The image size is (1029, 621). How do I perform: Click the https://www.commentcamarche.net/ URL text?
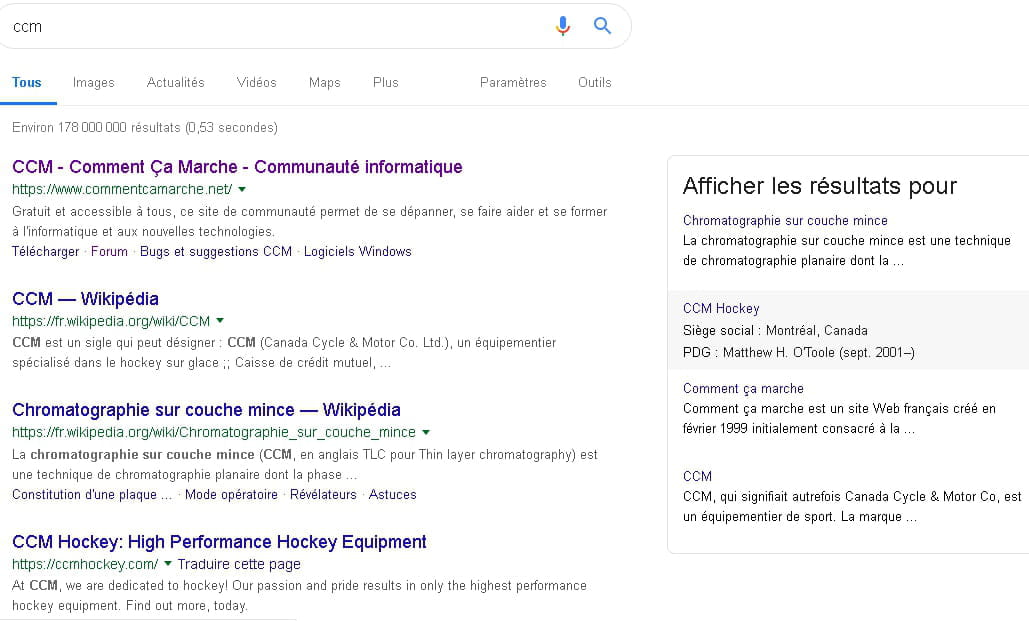[x=122, y=189]
